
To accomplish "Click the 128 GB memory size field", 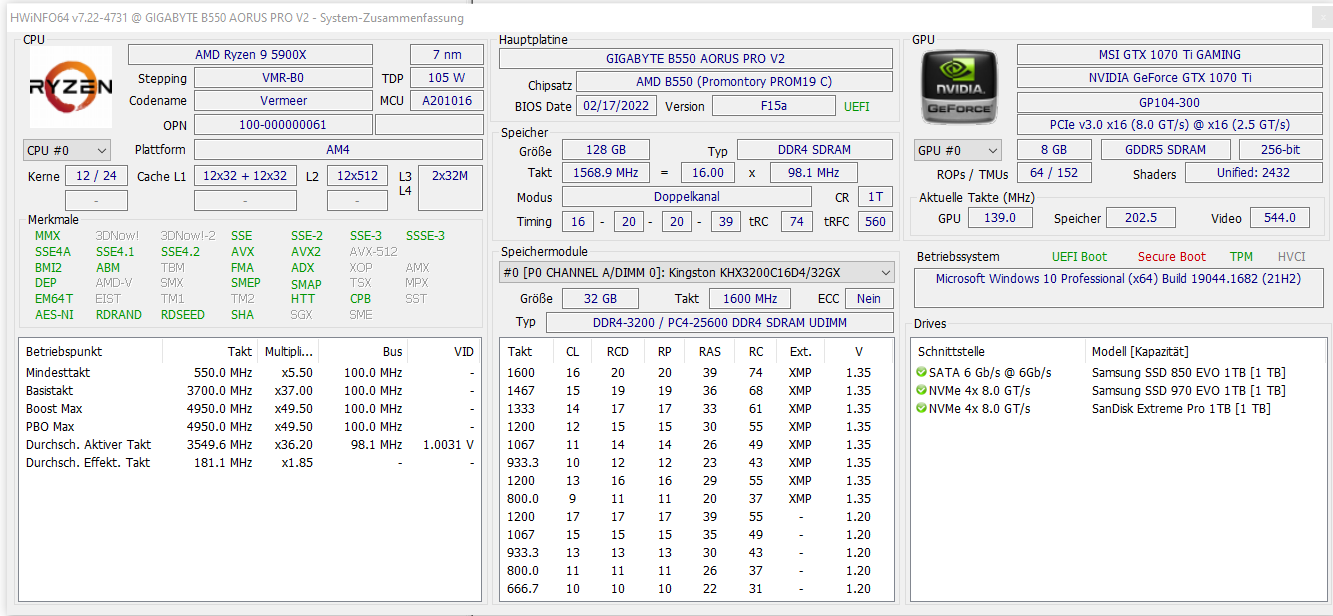I will [605, 150].
